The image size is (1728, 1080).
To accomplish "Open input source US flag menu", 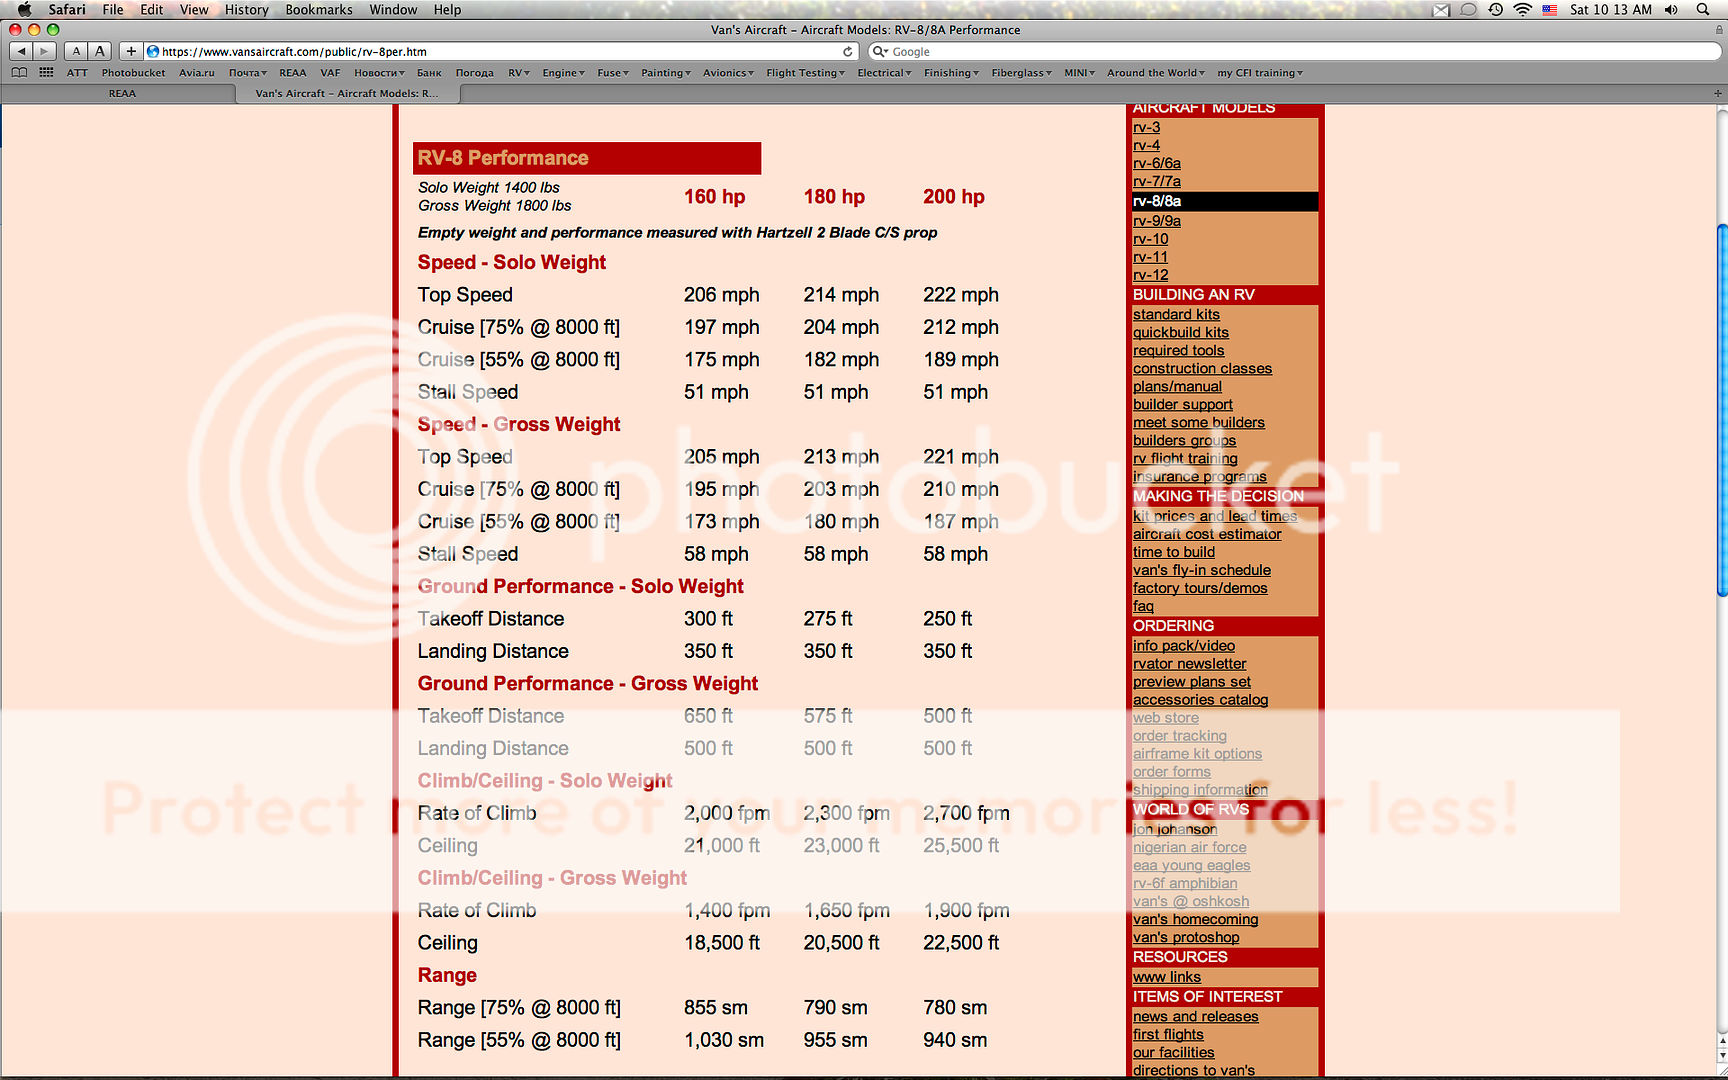I will pos(1549,9).
